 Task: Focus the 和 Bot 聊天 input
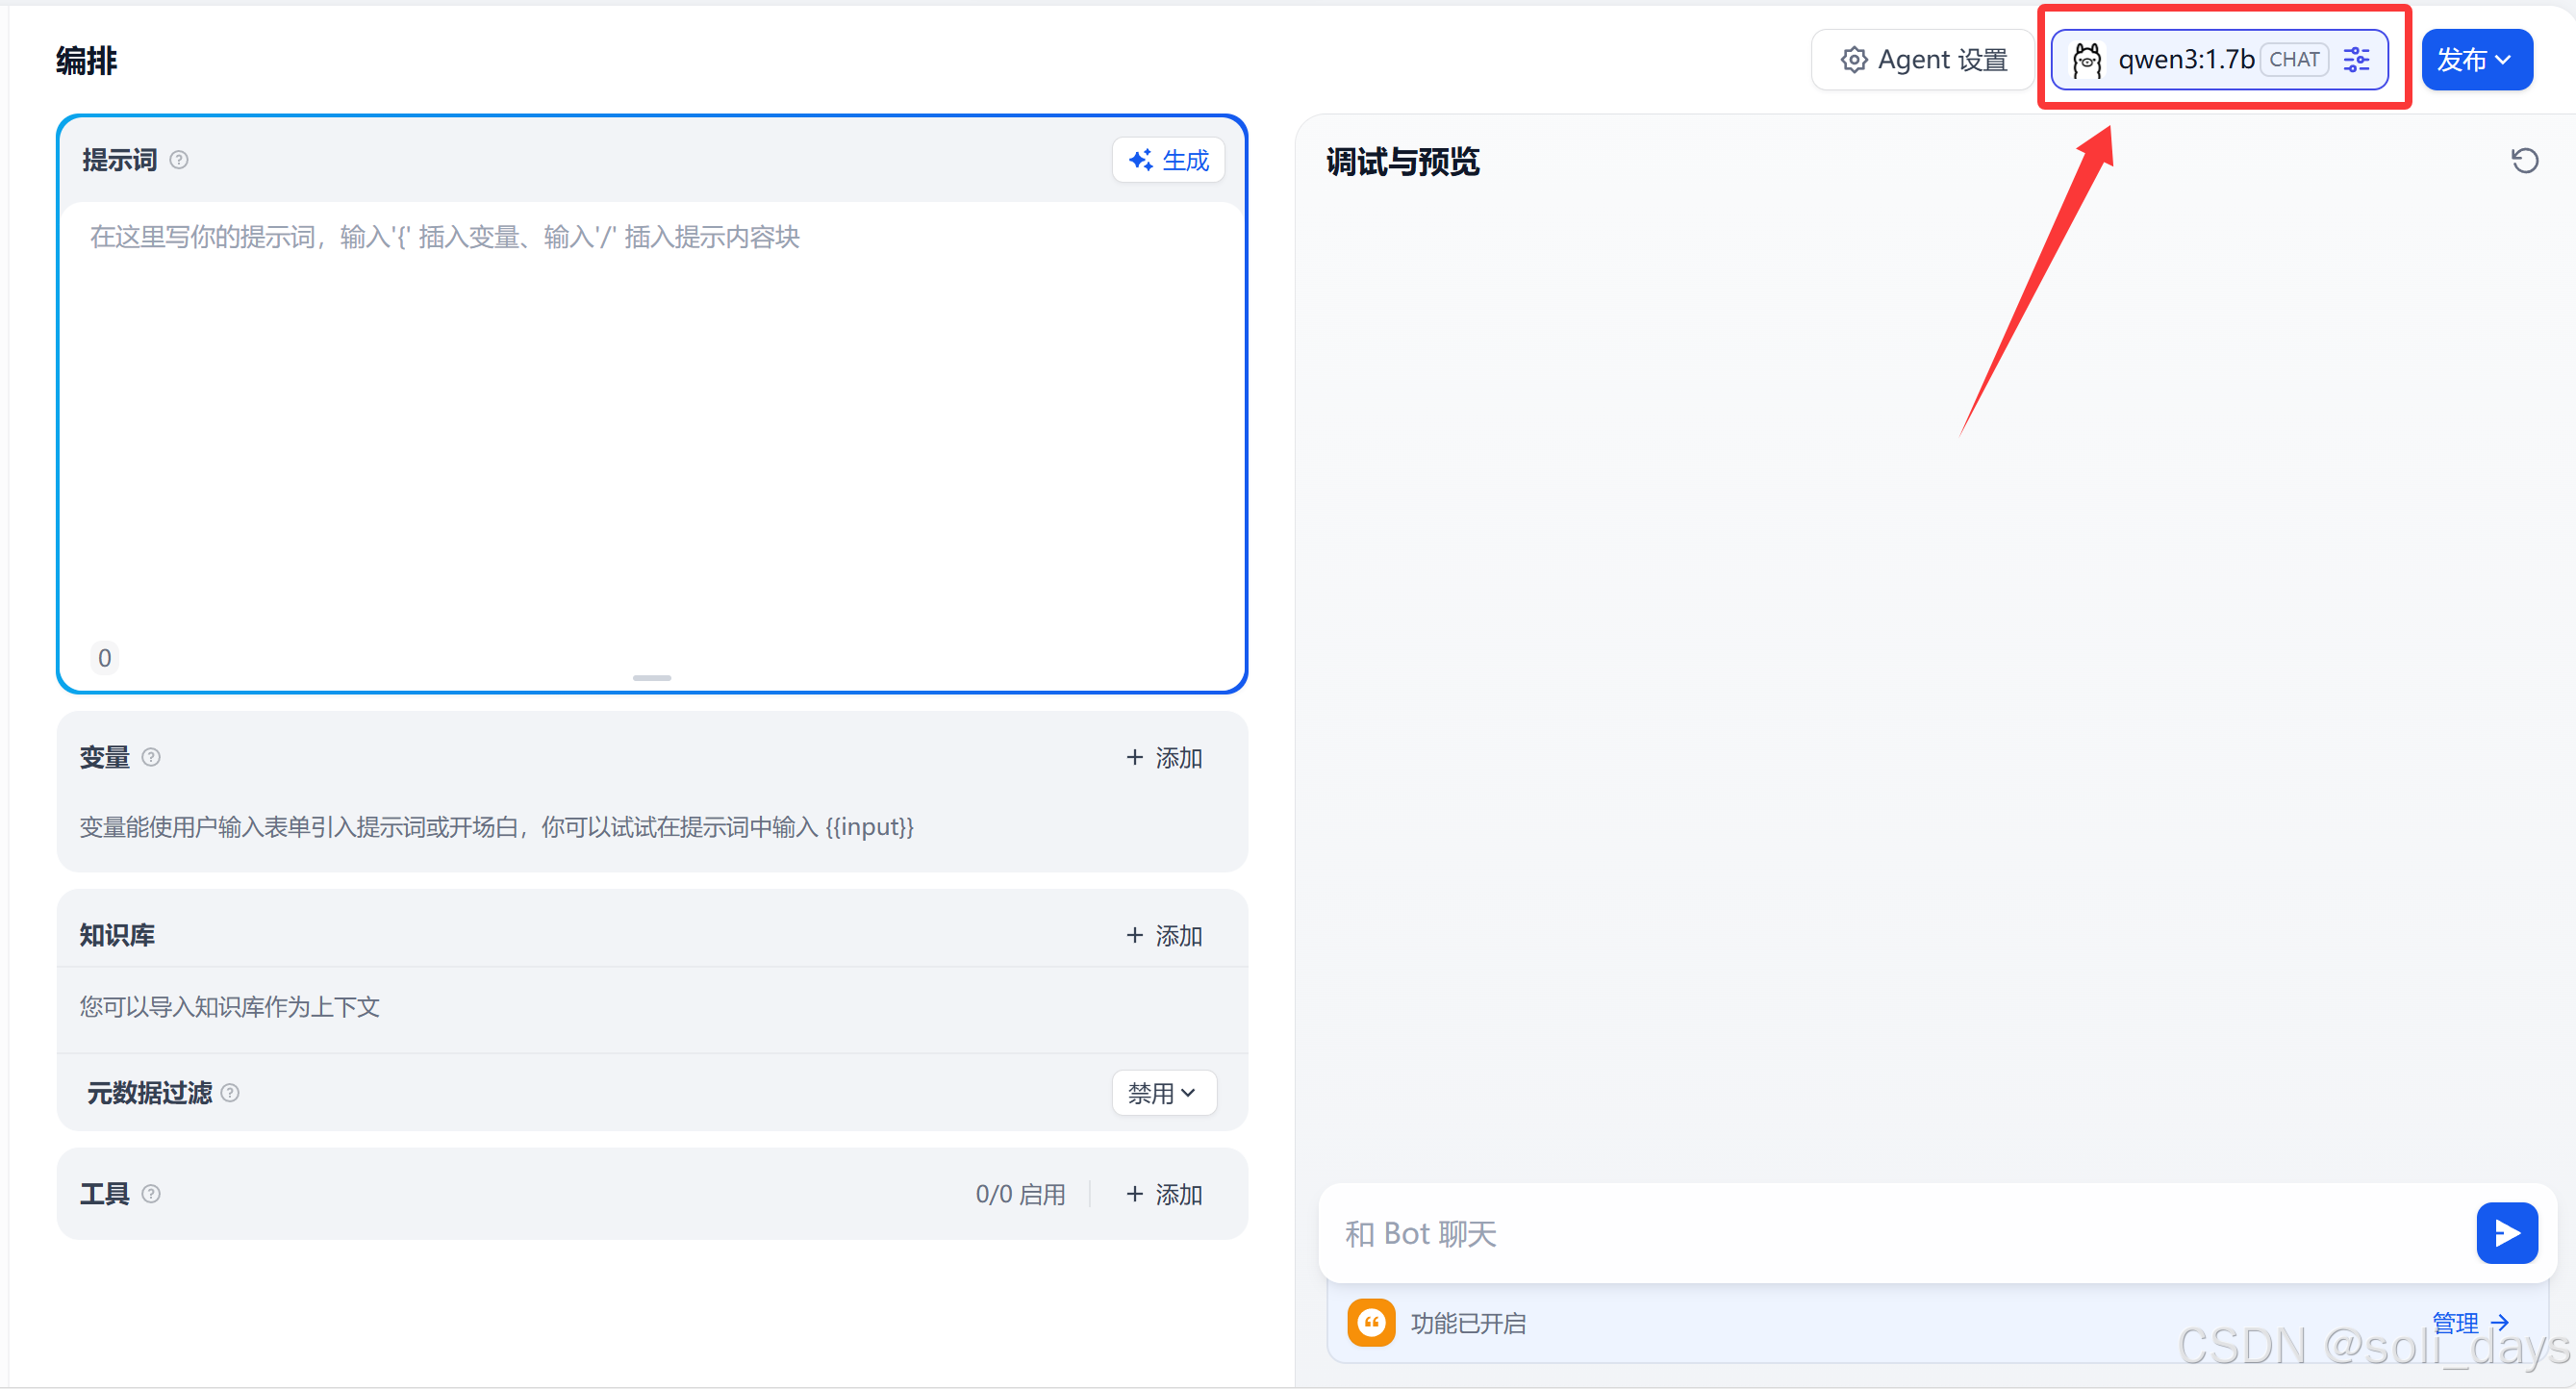(x=1900, y=1234)
